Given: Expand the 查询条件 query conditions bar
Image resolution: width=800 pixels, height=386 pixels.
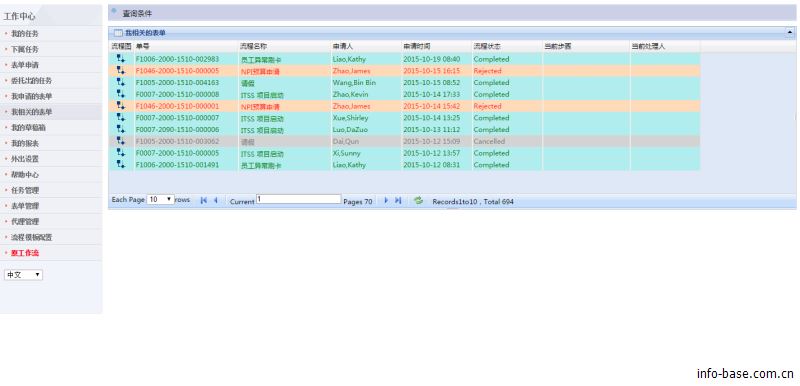Looking at the screenshot, I should [x=452, y=13].
